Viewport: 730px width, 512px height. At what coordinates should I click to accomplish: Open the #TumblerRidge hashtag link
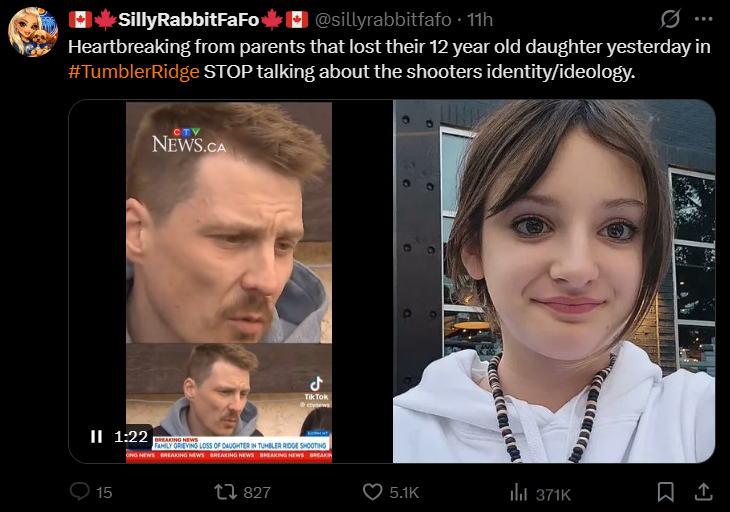coord(134,72)
